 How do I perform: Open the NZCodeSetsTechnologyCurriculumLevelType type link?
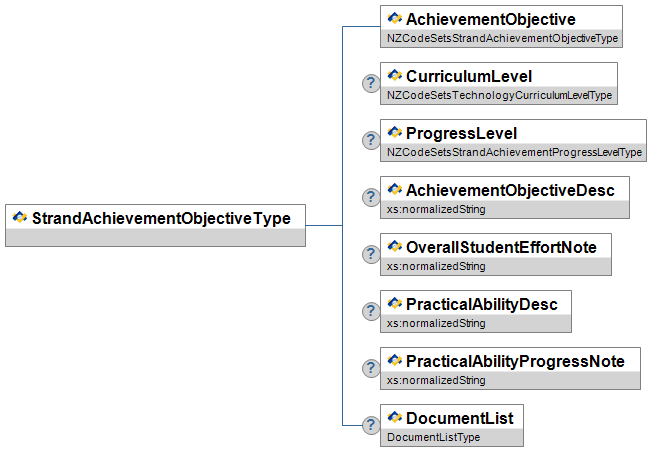click(x=499, y=96)
